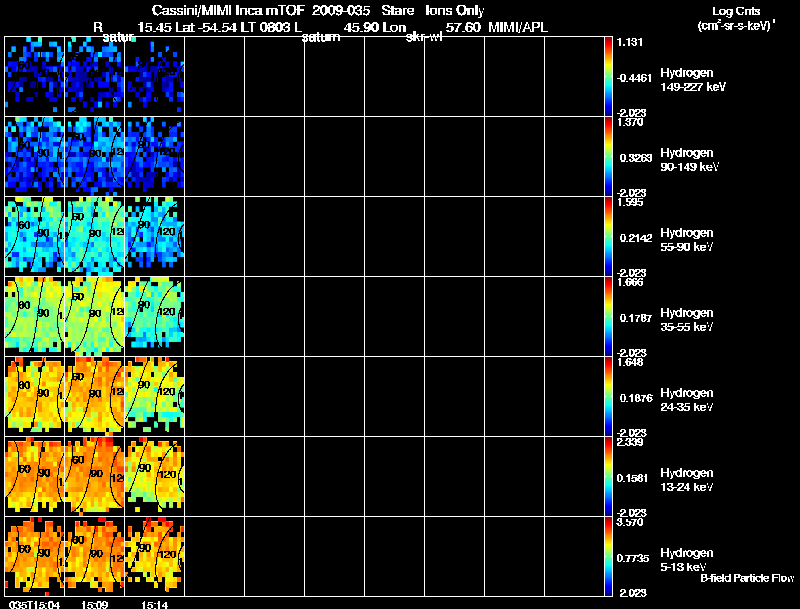
Task: Click the 13-24 keV image at 15:14
Action: pyautogui.click(x=155, y=476)
